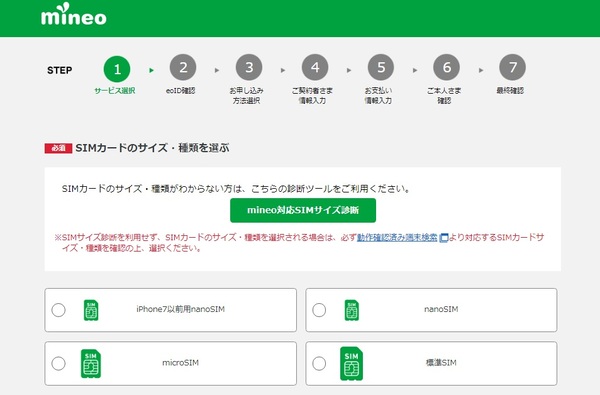Open the 動作確認済み端末検索 link
Image resolution: width=600 pixels, height=395 pixels.
tap(397, 238)
